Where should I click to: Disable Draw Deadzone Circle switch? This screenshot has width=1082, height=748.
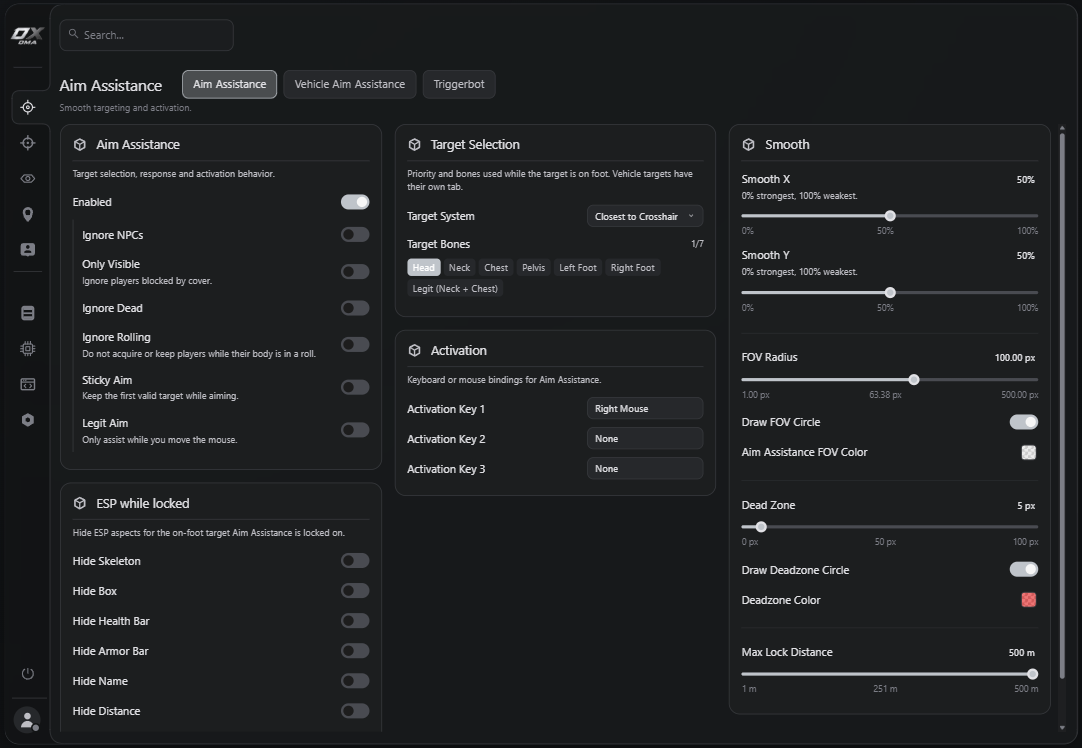click(1023, 569)
